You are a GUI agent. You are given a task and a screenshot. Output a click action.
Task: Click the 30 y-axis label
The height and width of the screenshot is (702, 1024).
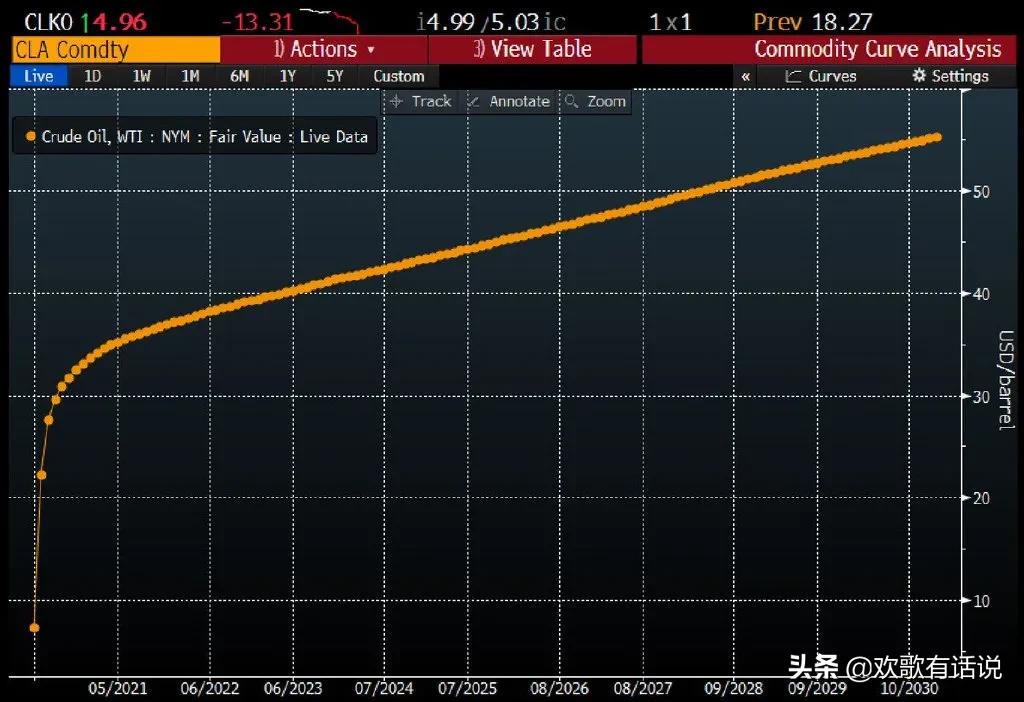pos(981,397)
